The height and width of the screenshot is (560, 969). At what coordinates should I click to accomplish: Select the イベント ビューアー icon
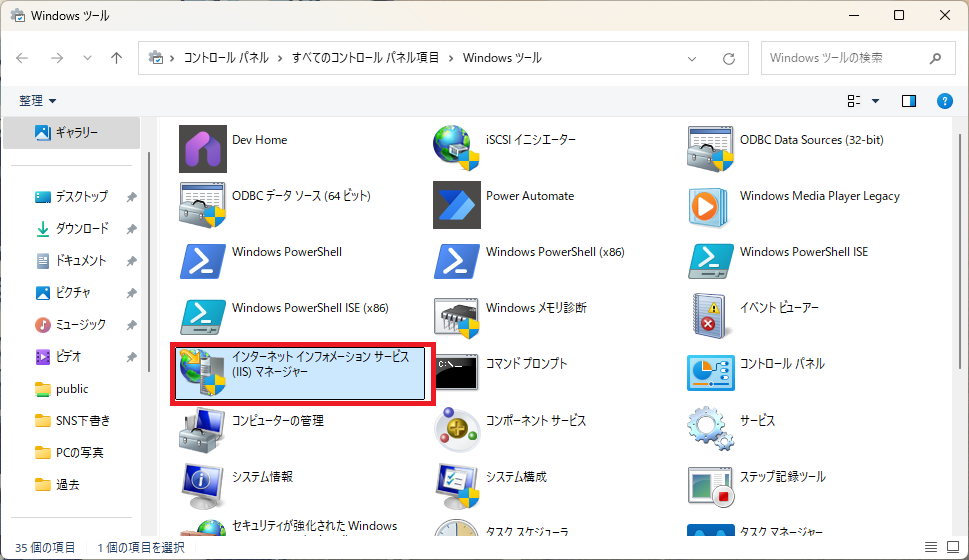709,316
